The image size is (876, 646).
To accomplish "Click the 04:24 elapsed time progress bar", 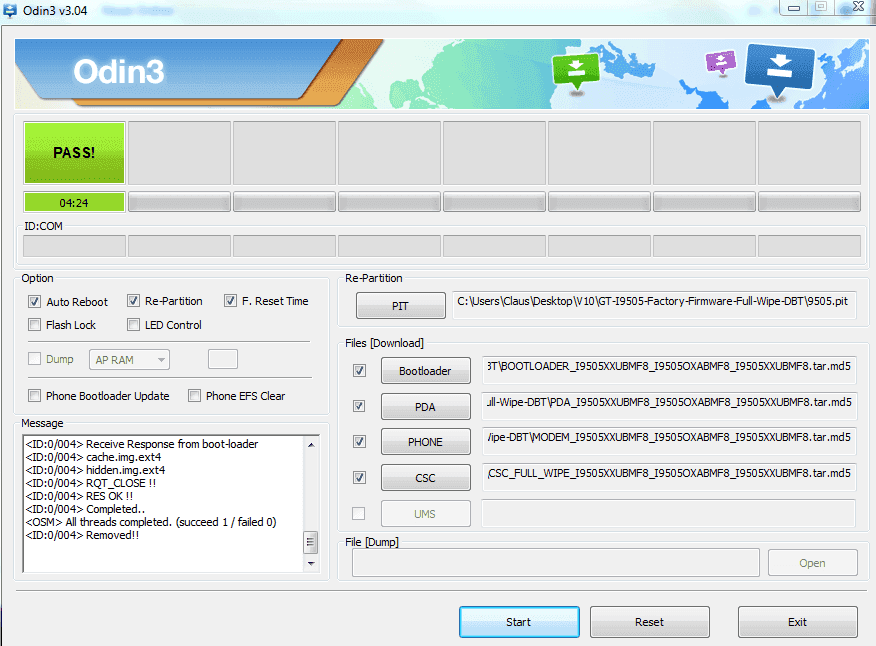I will (74, 202).
